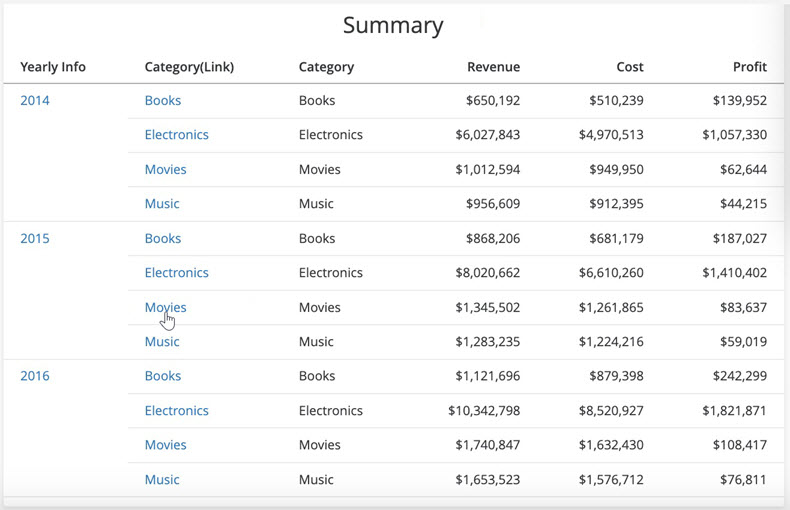This screenshot has width=790, height=510.
Task: Open the Movies link for 2016
Action: 165,445
